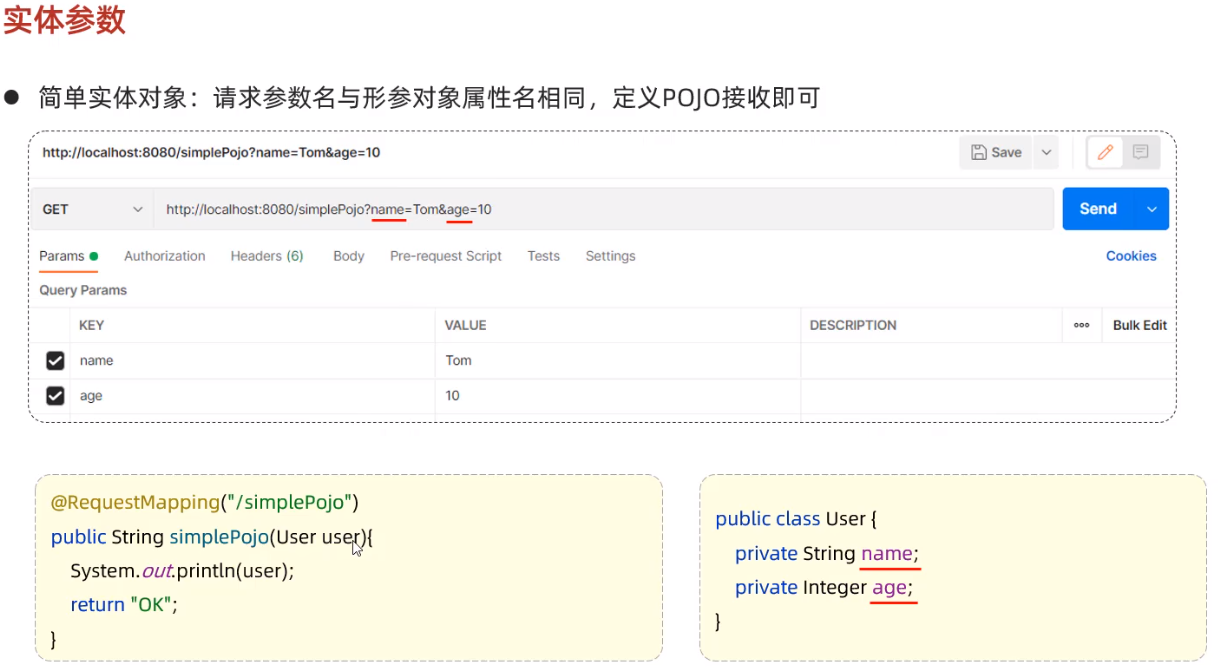
Task: Open the Headers (6) tab
Action: [x=267, y=256]
